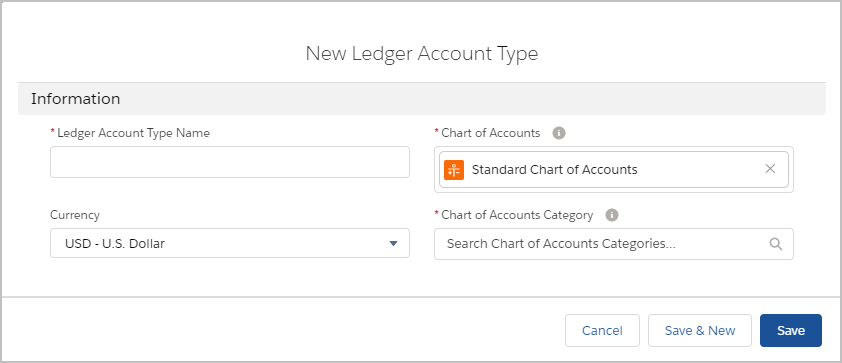Click the Ledger Account Type Name field
This screenshot has height=363, width=842.
tap(230, 162)
